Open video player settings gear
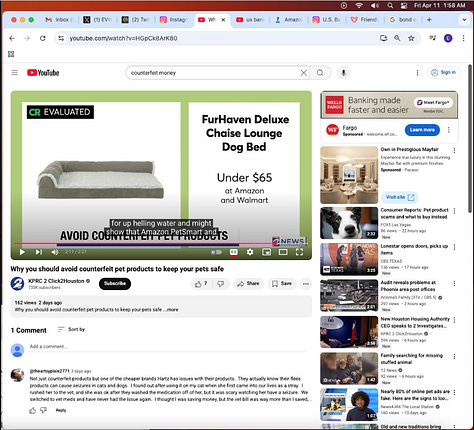The image size is (474, 430). (250, 252)
